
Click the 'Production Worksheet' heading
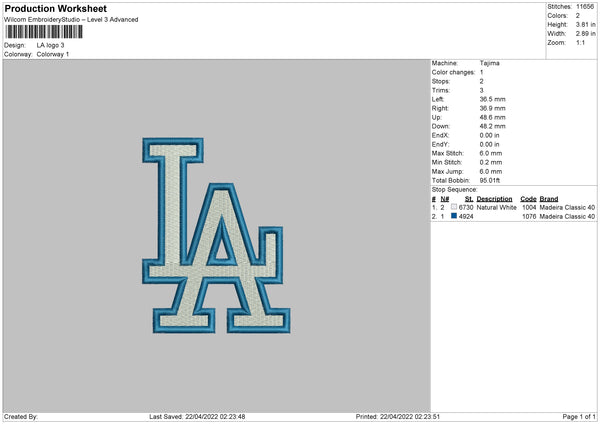tap(56, 8)
